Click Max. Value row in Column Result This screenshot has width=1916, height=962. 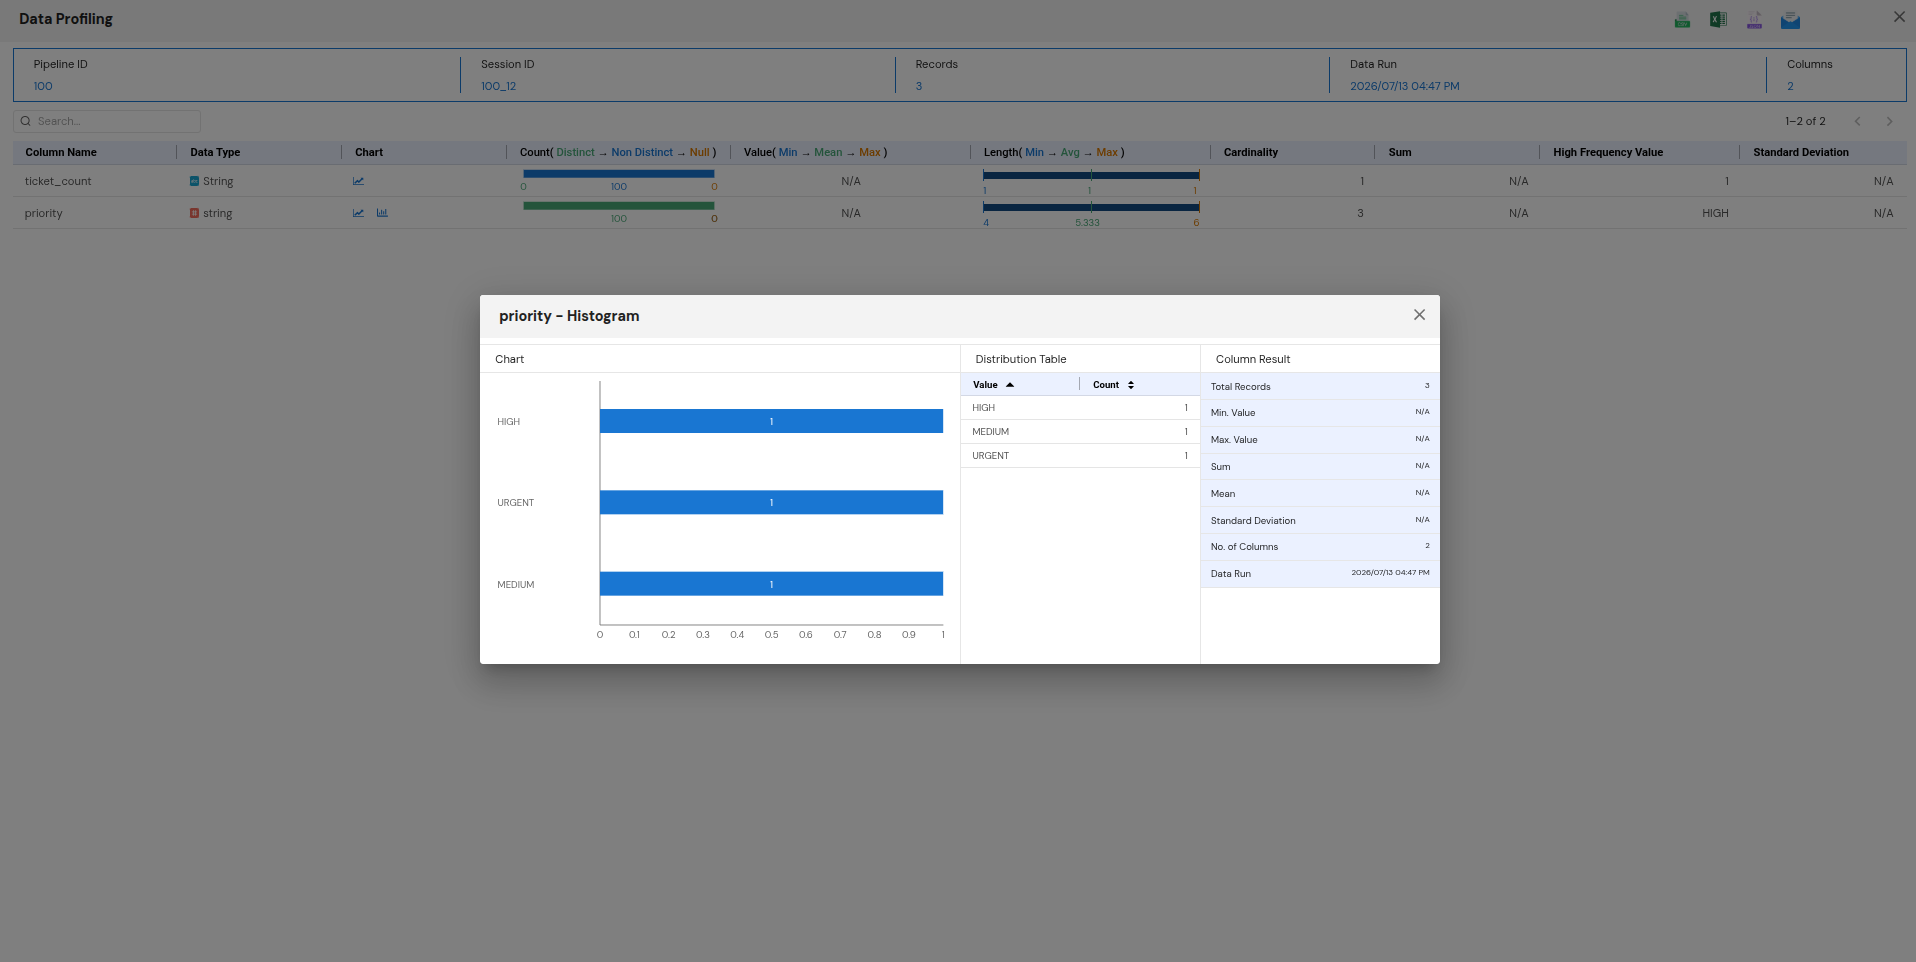(1320, 440)
